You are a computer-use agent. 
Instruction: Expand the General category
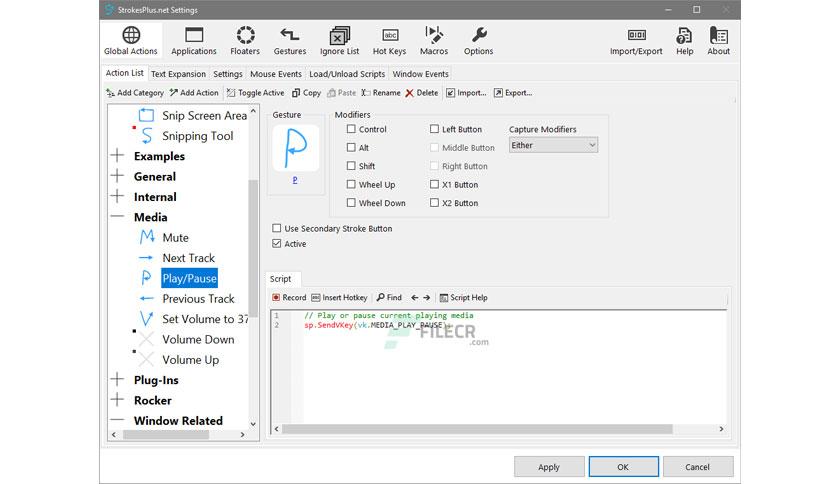pos(117,176)
